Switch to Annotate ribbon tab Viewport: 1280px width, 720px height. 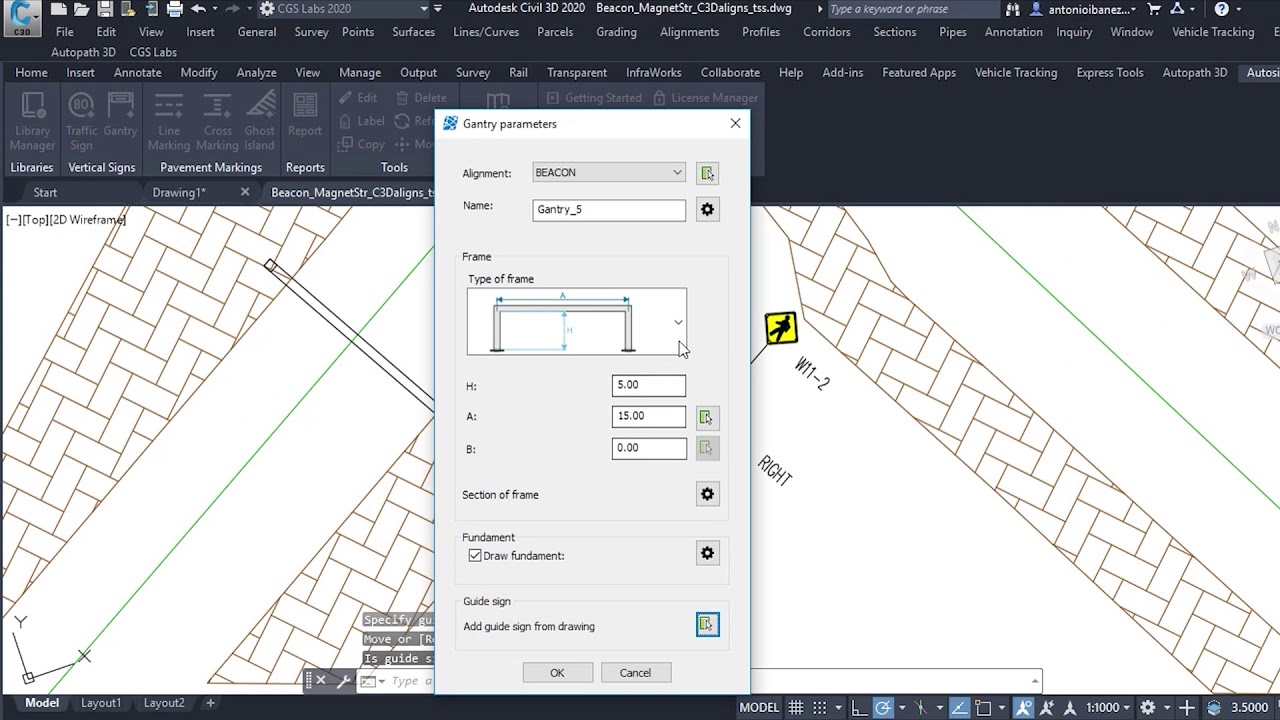click(x=137, y=73)
